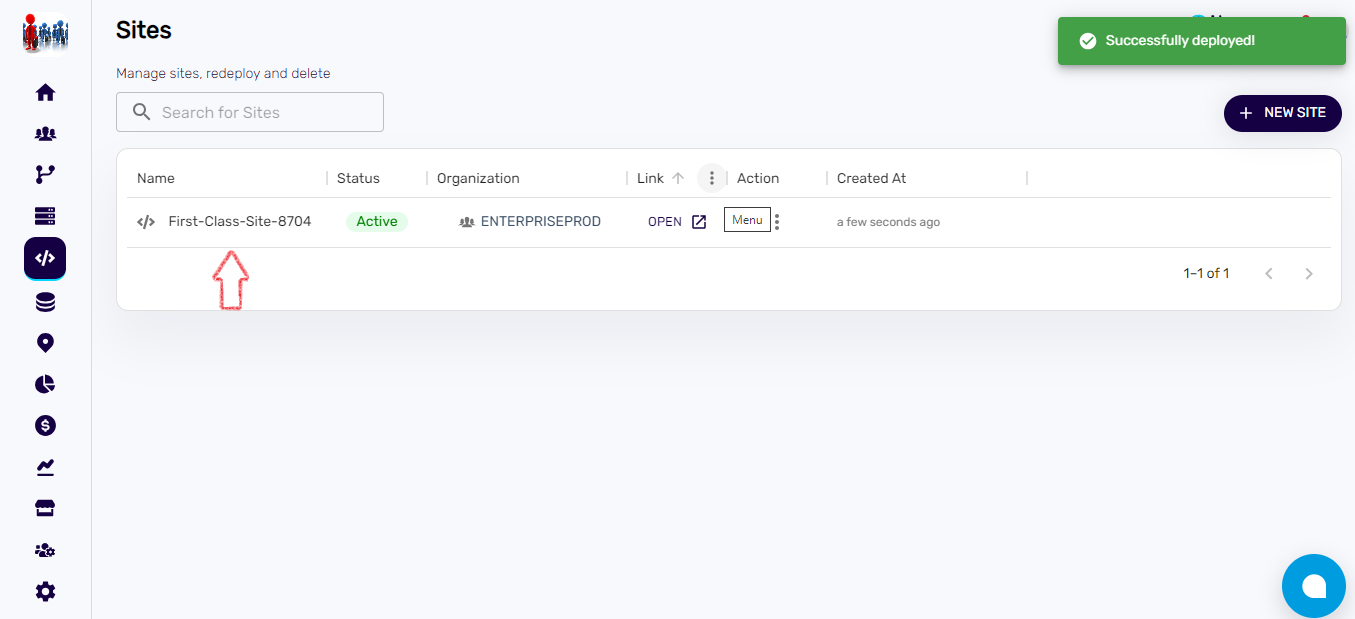Open the marketplace store sidebar icon
This screenshot has height=619, width=1355.
(45, 509)
